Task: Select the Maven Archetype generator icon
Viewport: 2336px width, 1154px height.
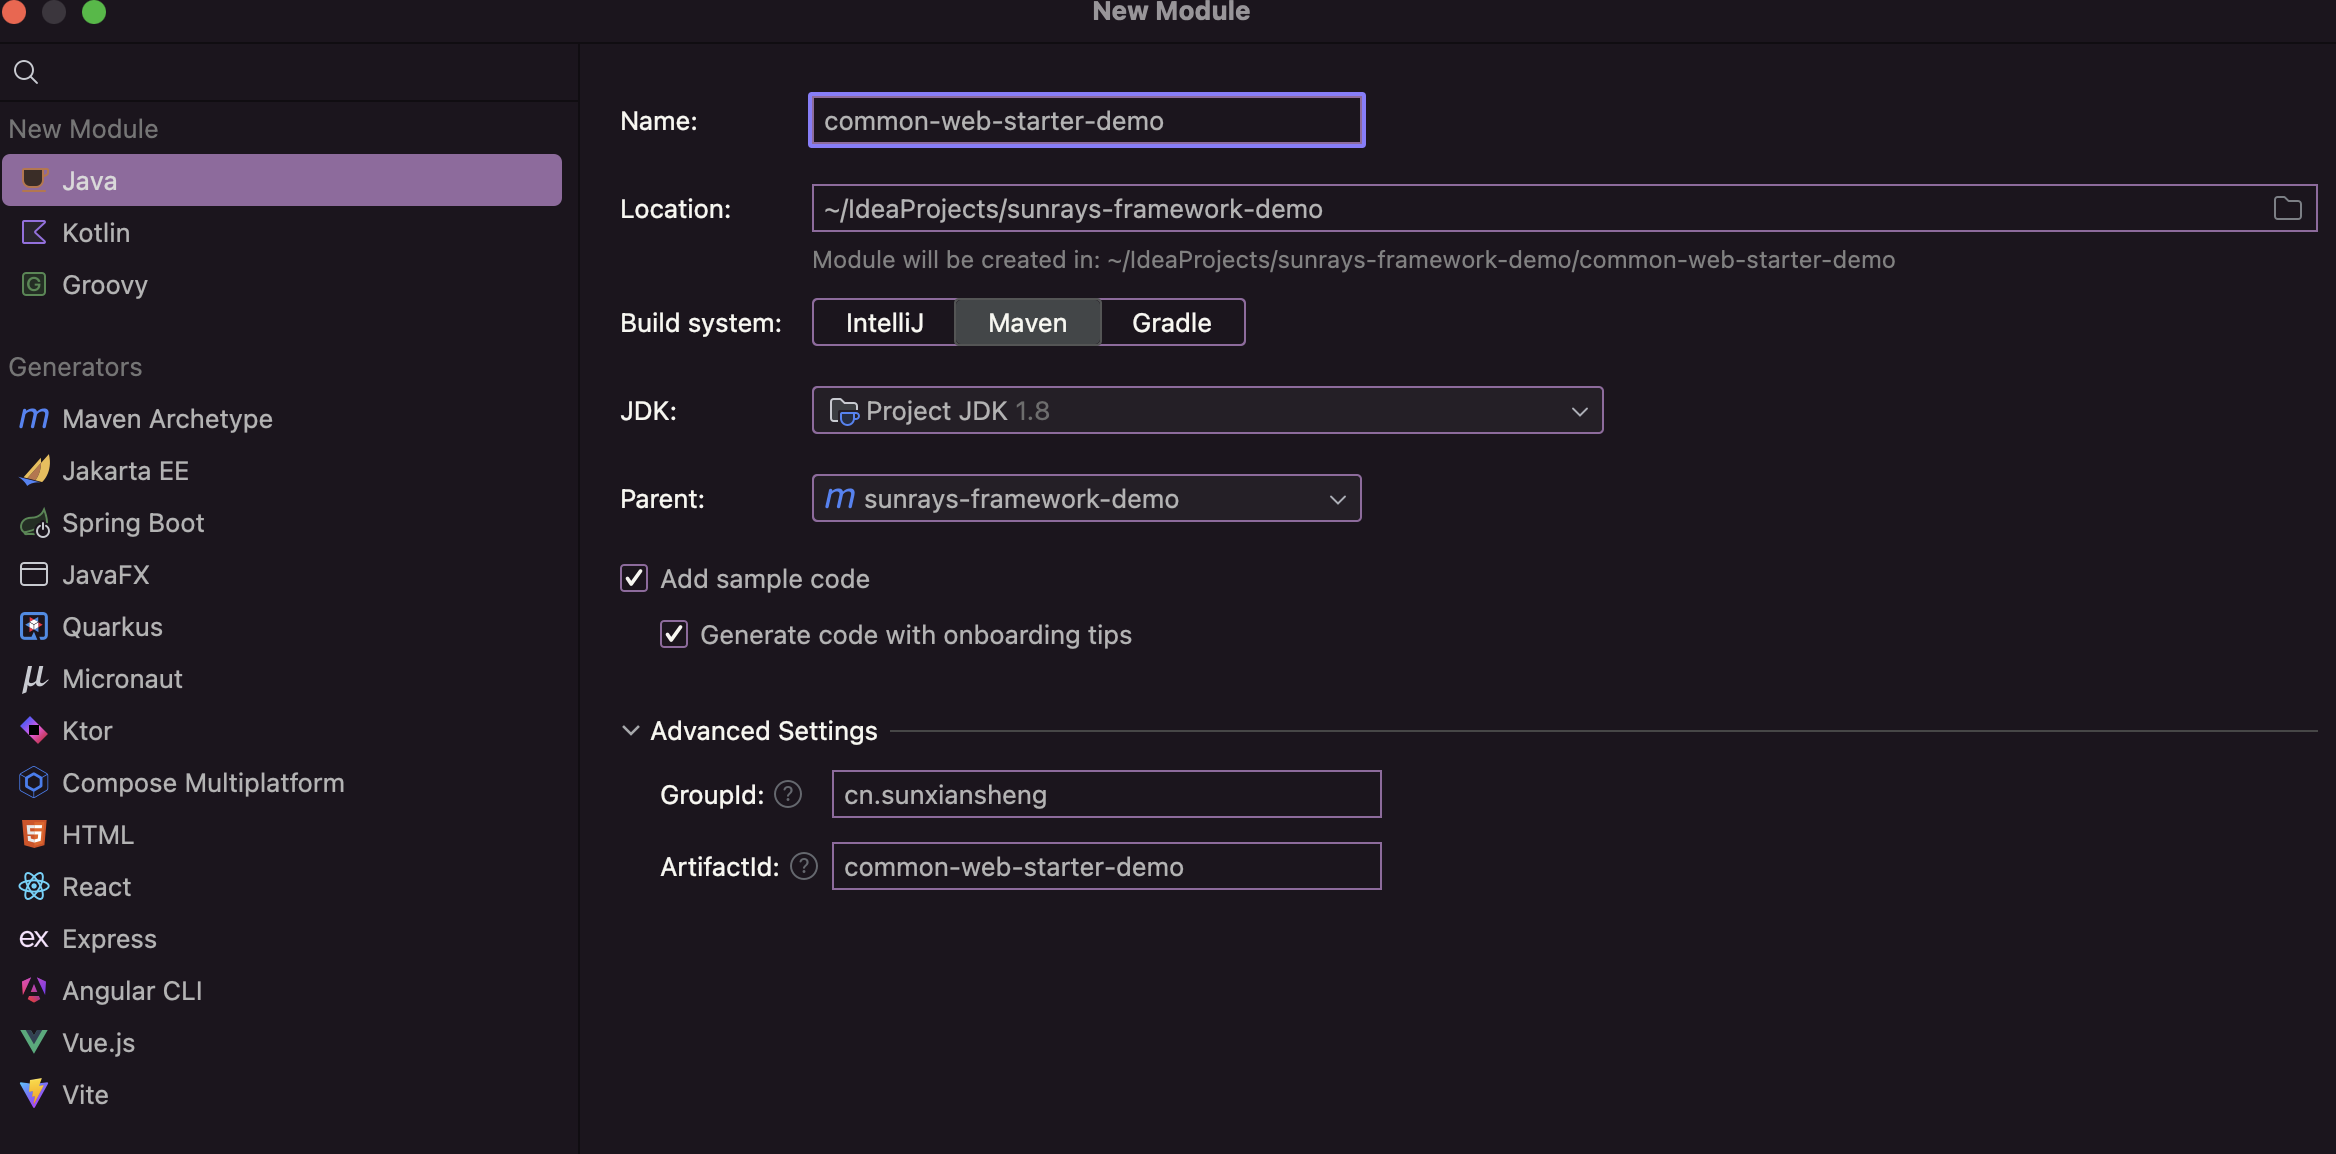Action: click(33, 418)
